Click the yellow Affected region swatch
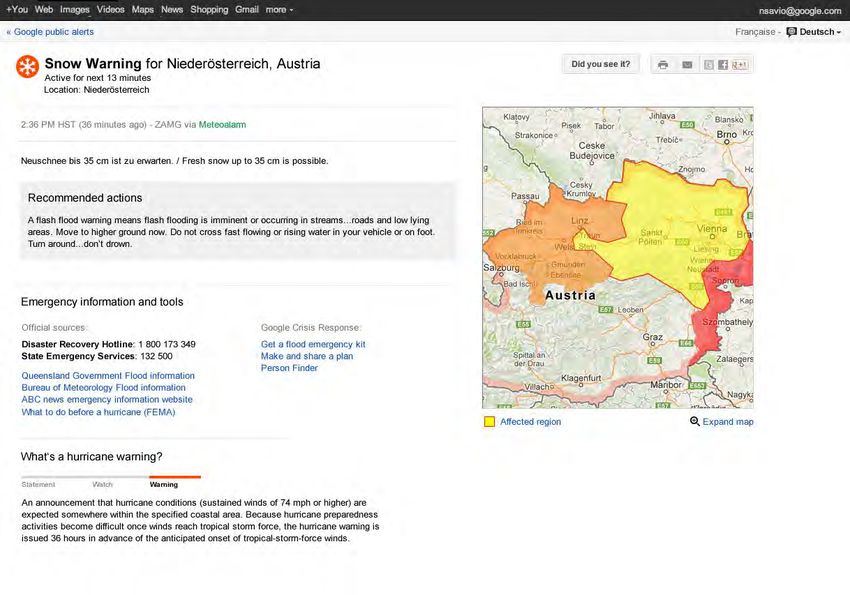The image size is (850, 595). point(489,422)
